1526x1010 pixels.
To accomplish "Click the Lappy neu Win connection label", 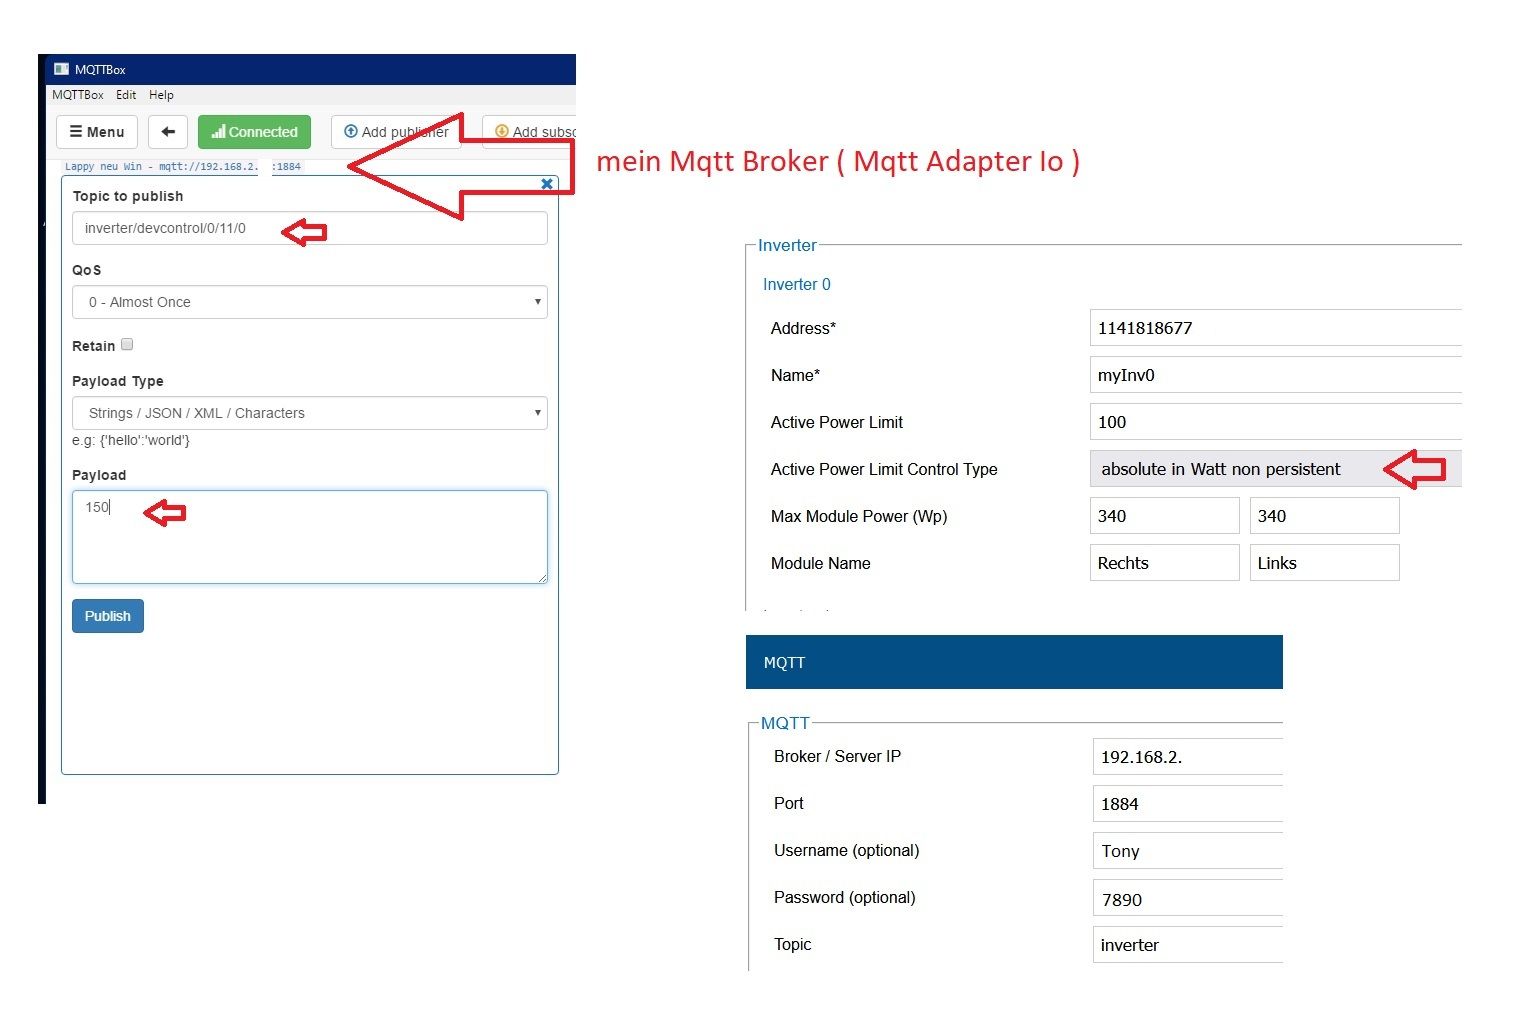I will [x=182, y=167].
